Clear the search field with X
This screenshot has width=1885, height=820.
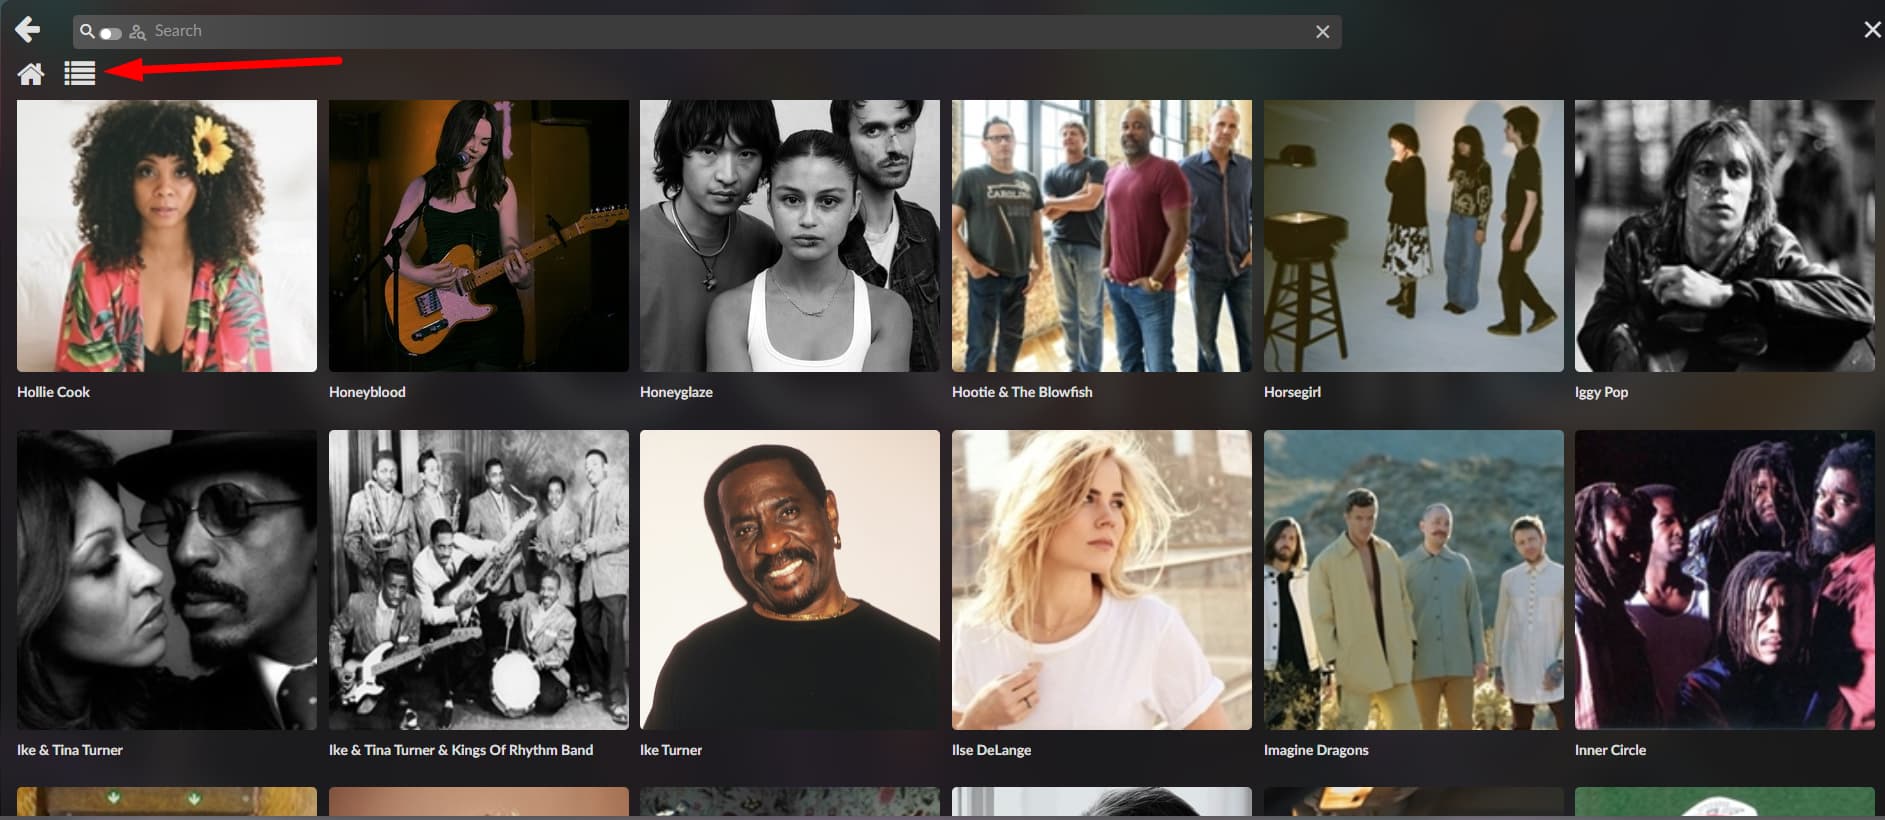[x=1322, y=32]
